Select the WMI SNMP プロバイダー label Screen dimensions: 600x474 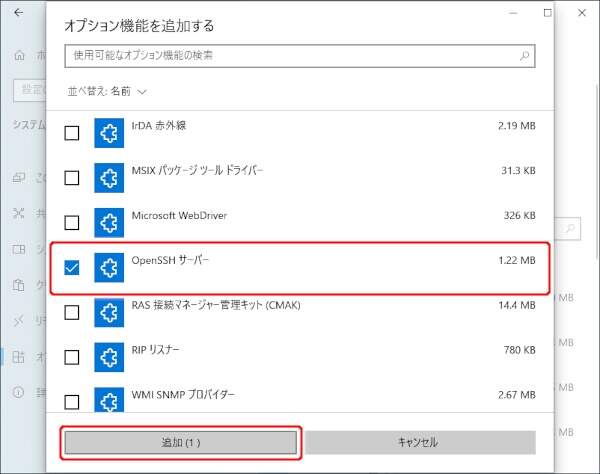(x=183, y=394)
